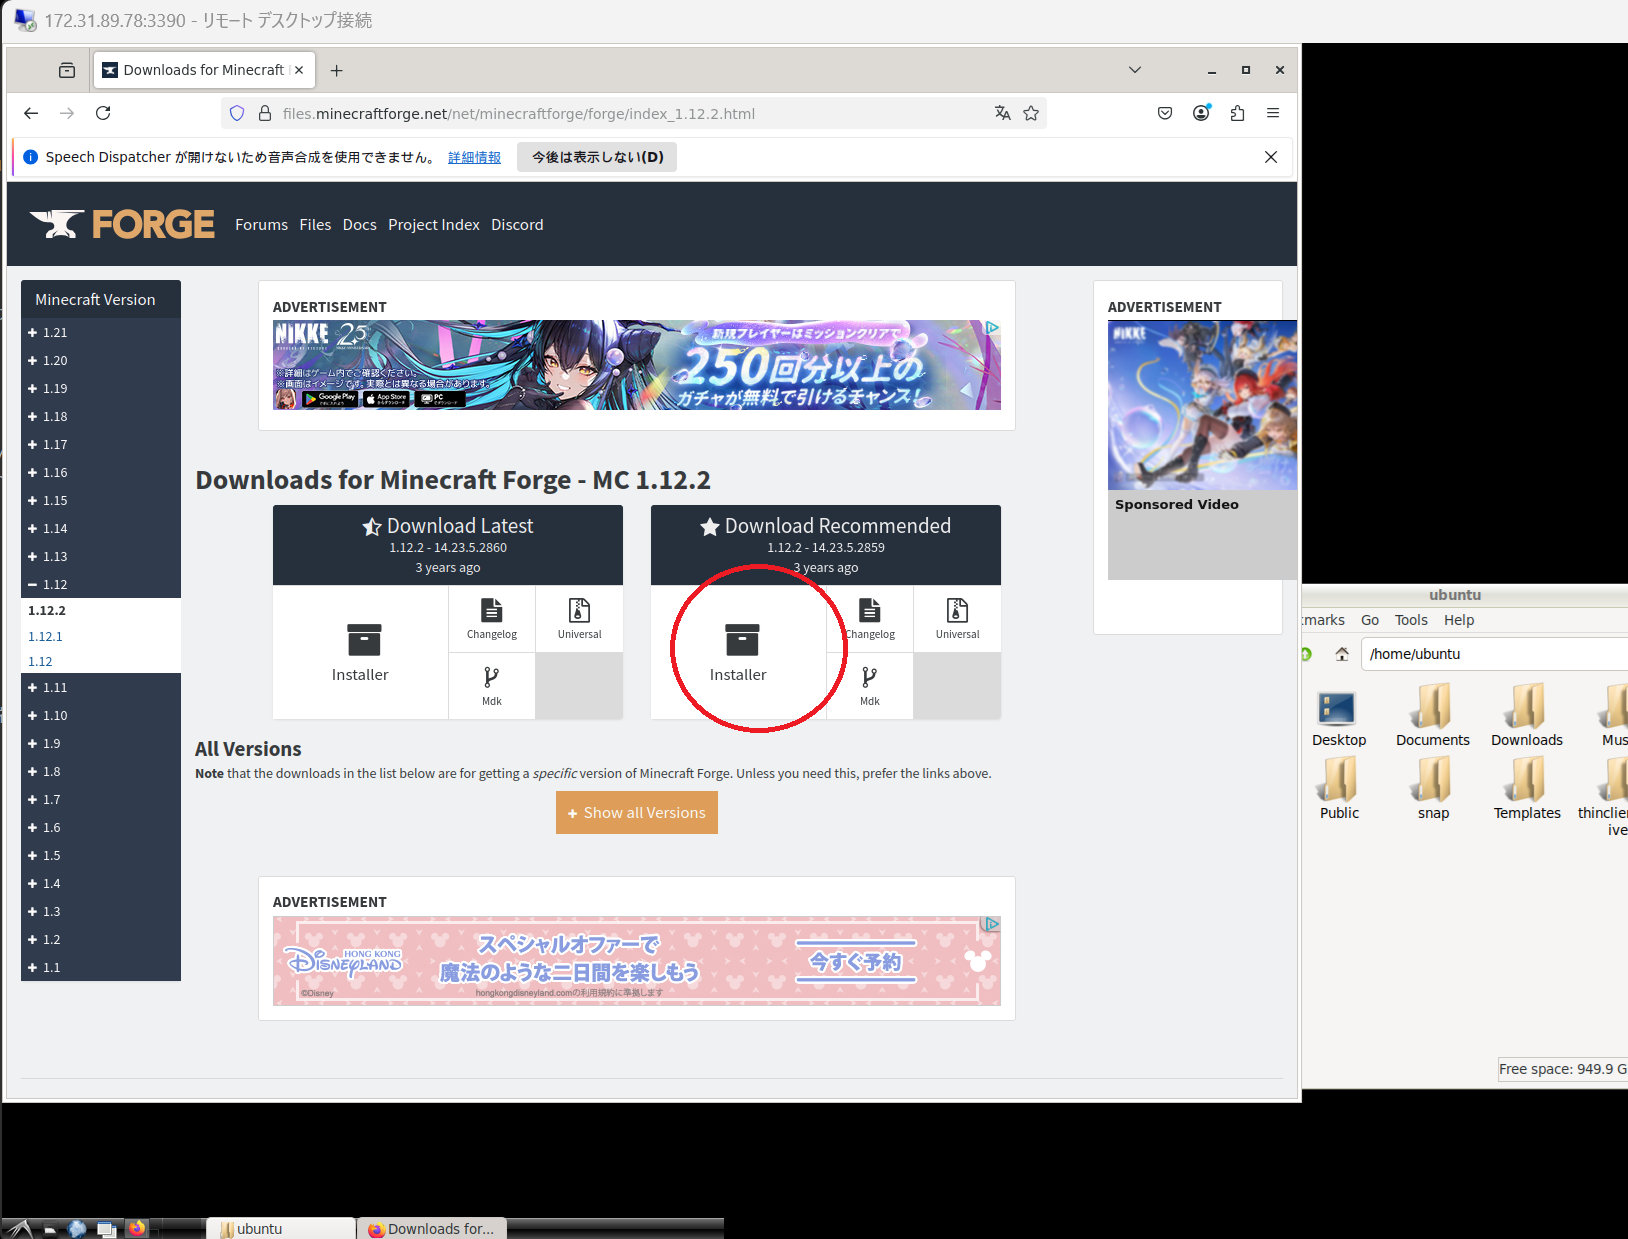Viewport: 1628px width, 1239px height.
Task: Open the Desktop folder in ubuntu file manager
Action: [x=1339, y=718]
